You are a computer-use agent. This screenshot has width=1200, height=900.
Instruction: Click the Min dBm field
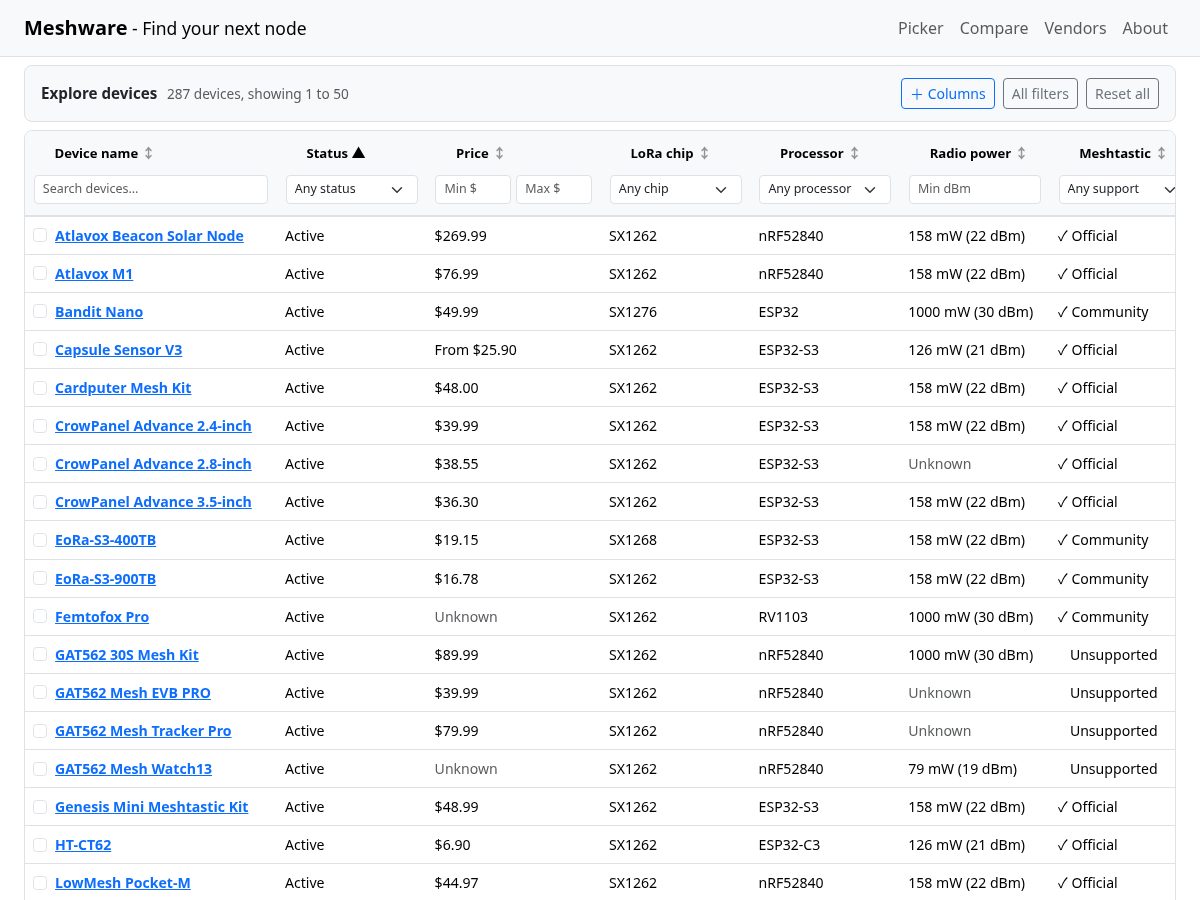[x=975, y=189]
